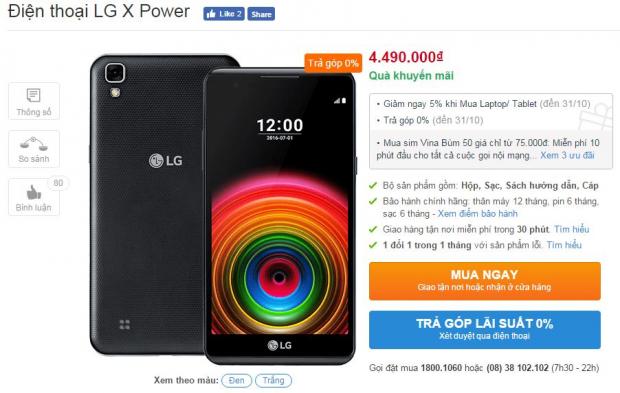Click Tìm hiểu next to 30 phút delivery

[572, 229]
